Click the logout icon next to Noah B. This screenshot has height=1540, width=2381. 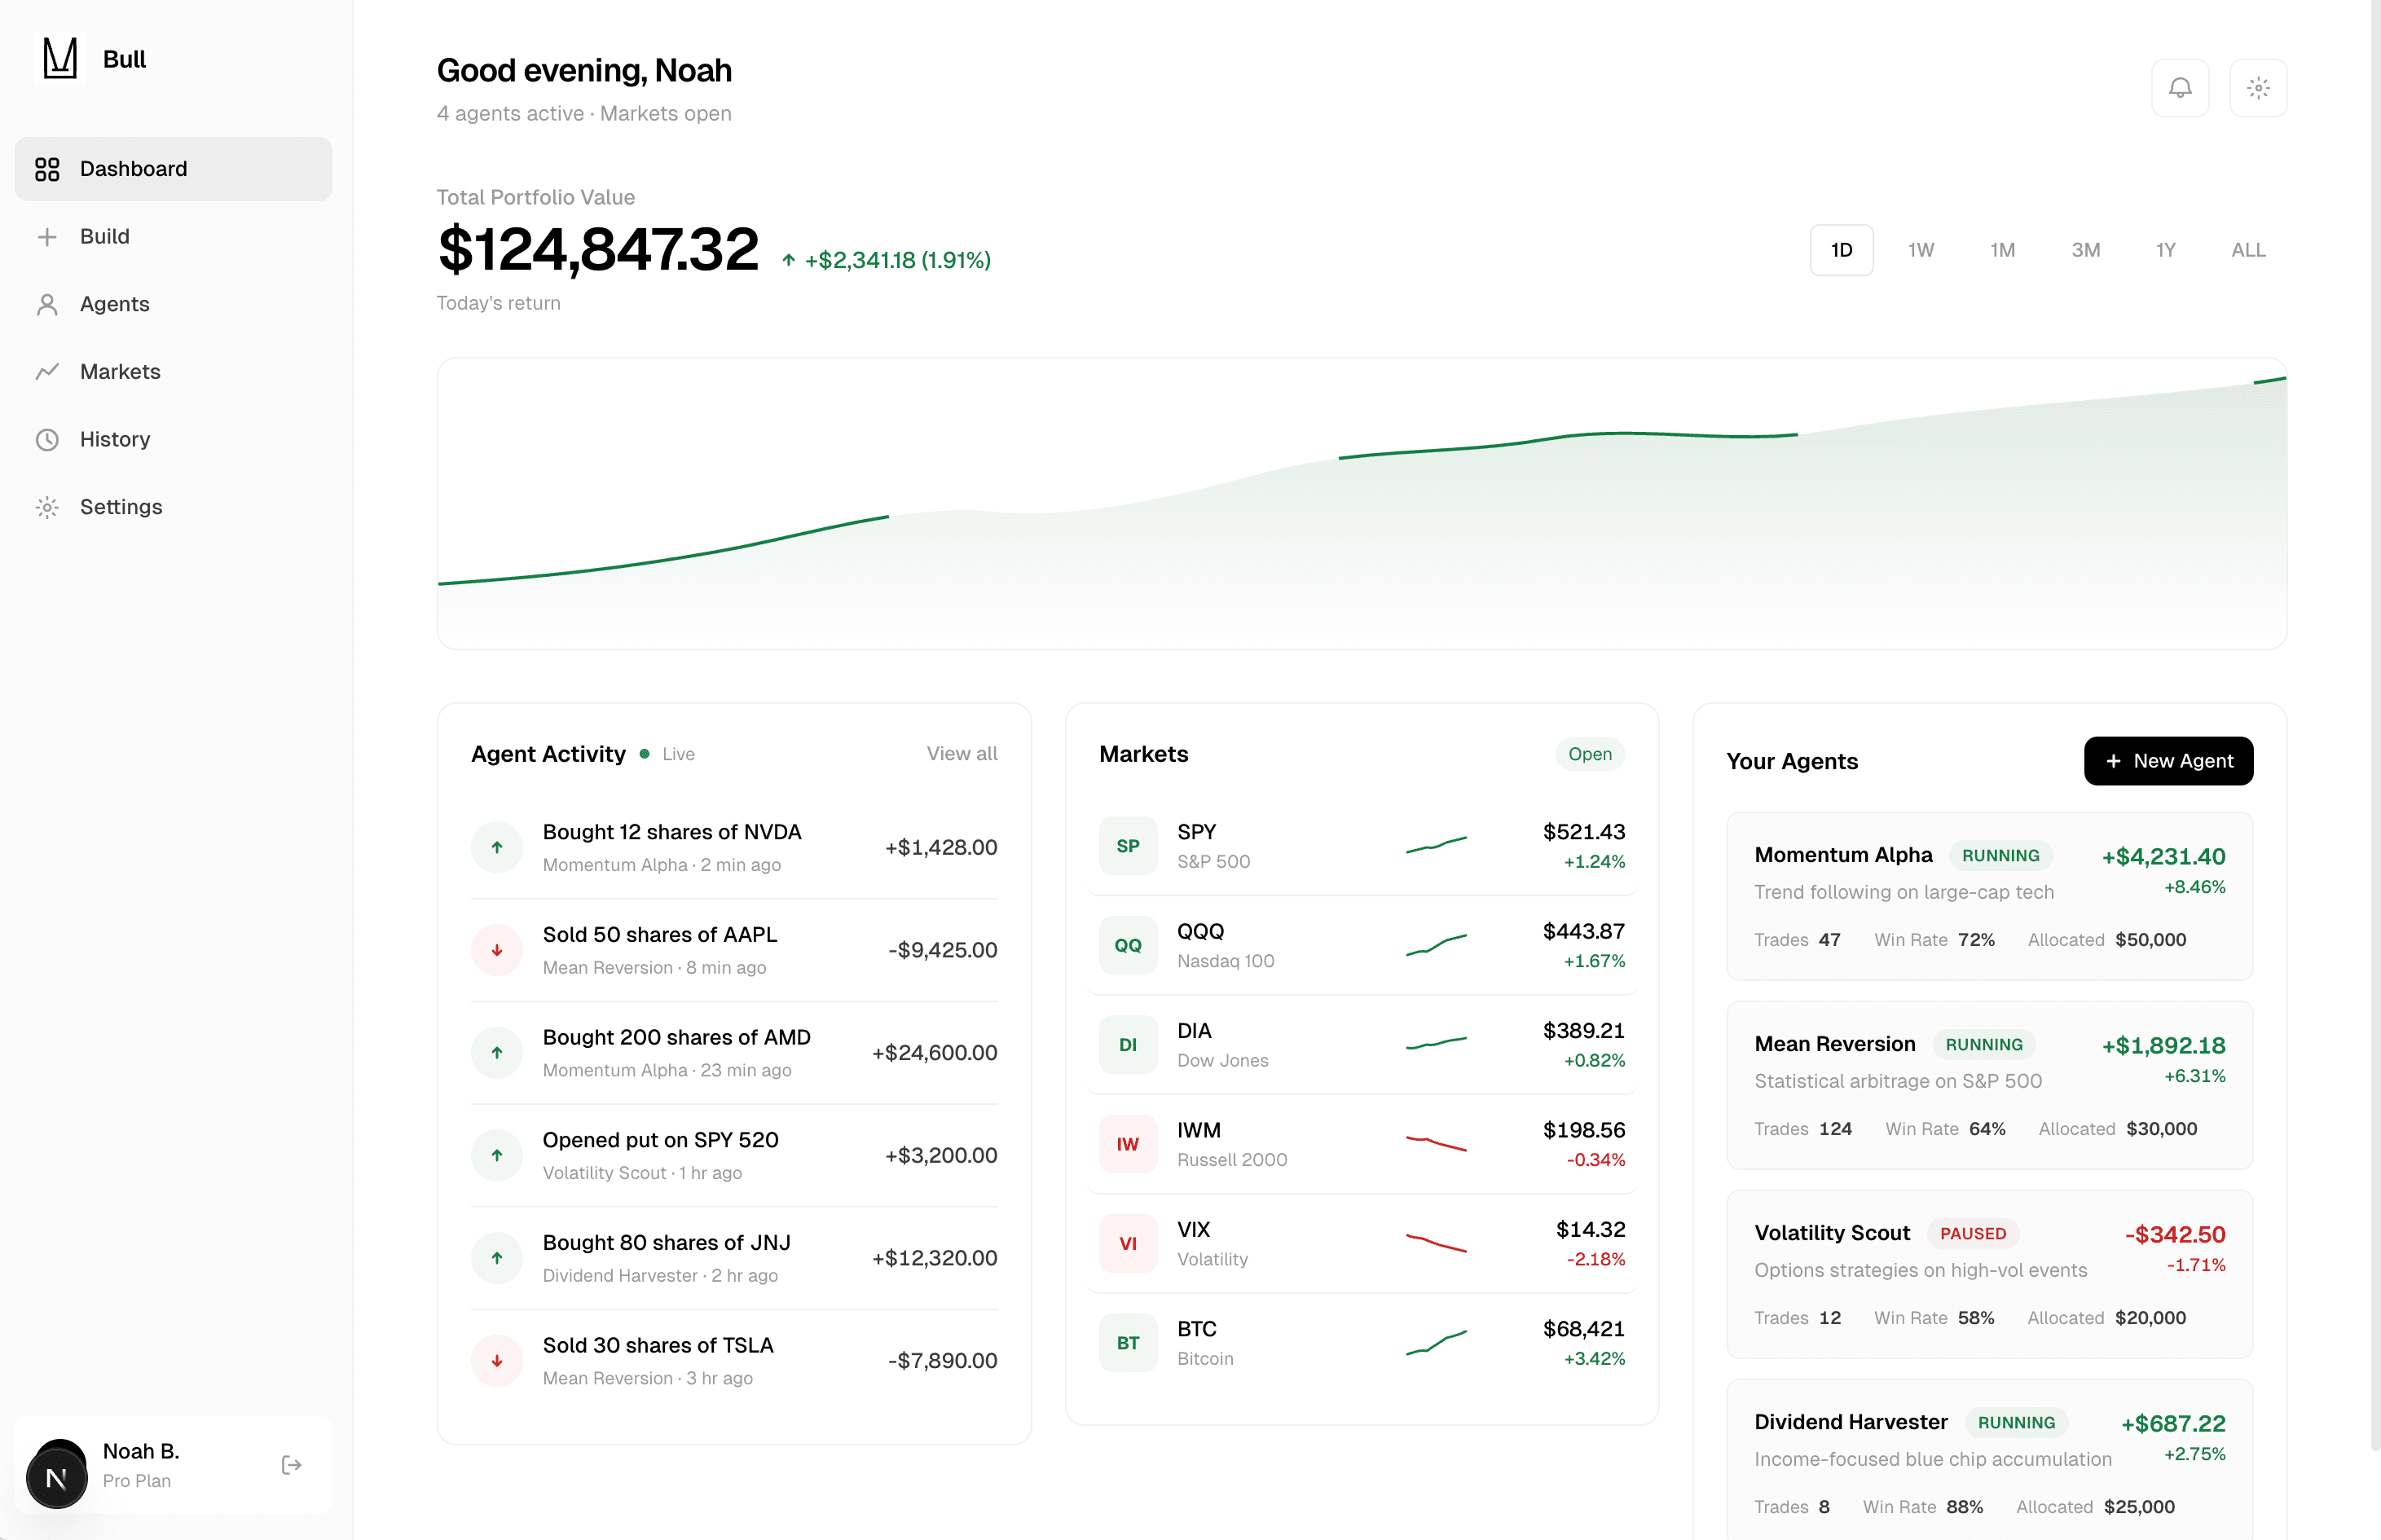point(291,1464)
